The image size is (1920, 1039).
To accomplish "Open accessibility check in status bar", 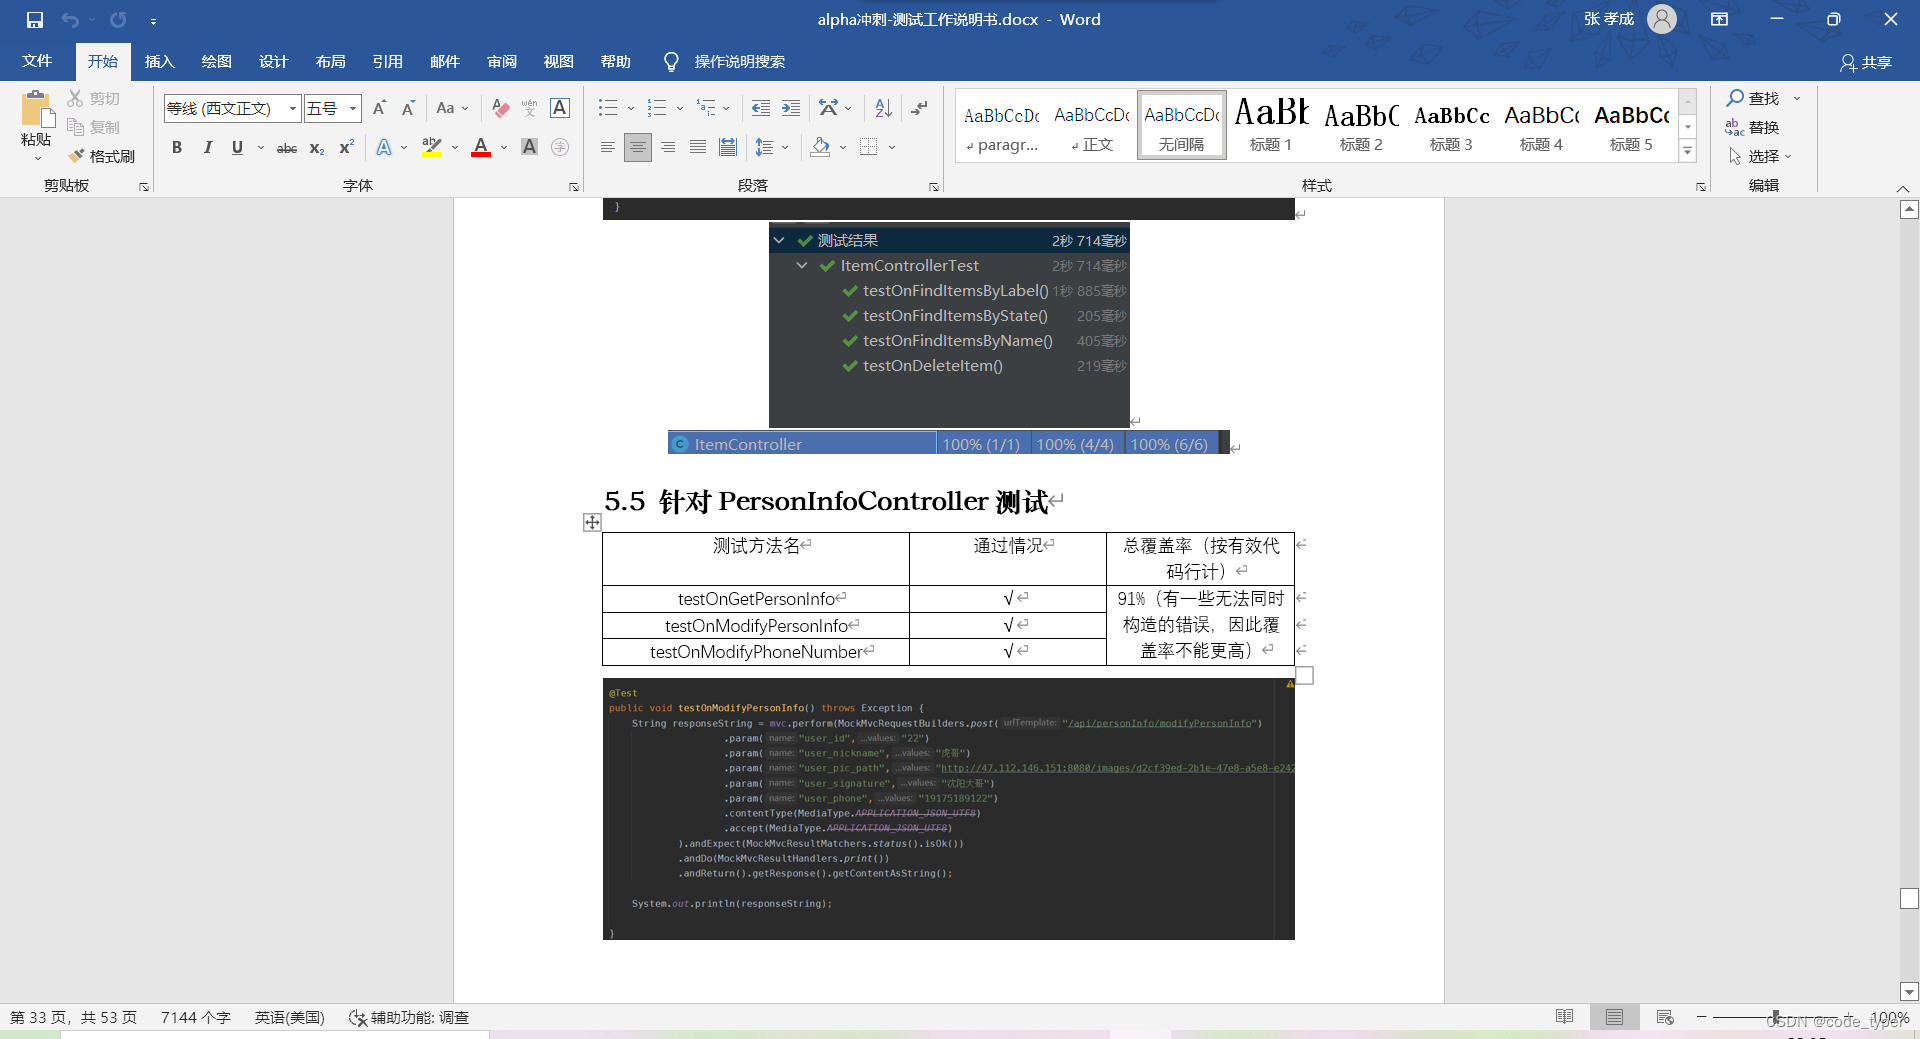I will click(409, 1017).
